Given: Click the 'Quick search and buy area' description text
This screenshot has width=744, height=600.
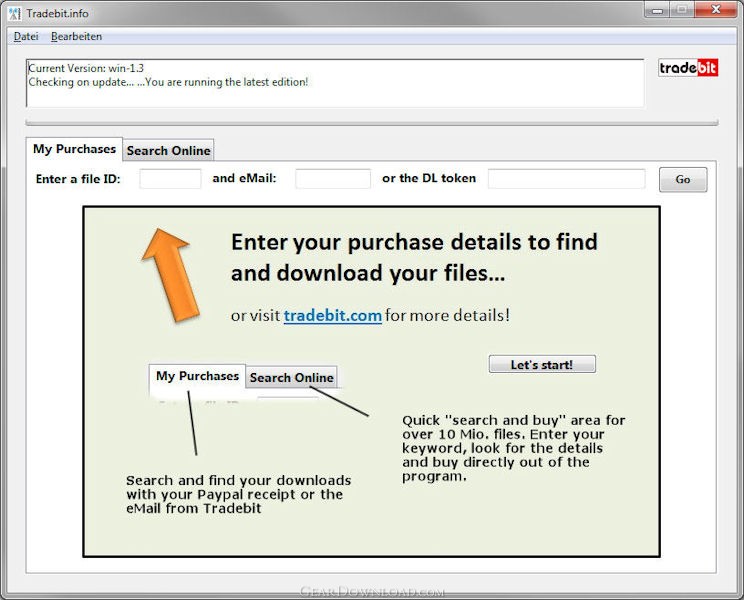Looking at the screenshot, I should [x=513, y=448].
